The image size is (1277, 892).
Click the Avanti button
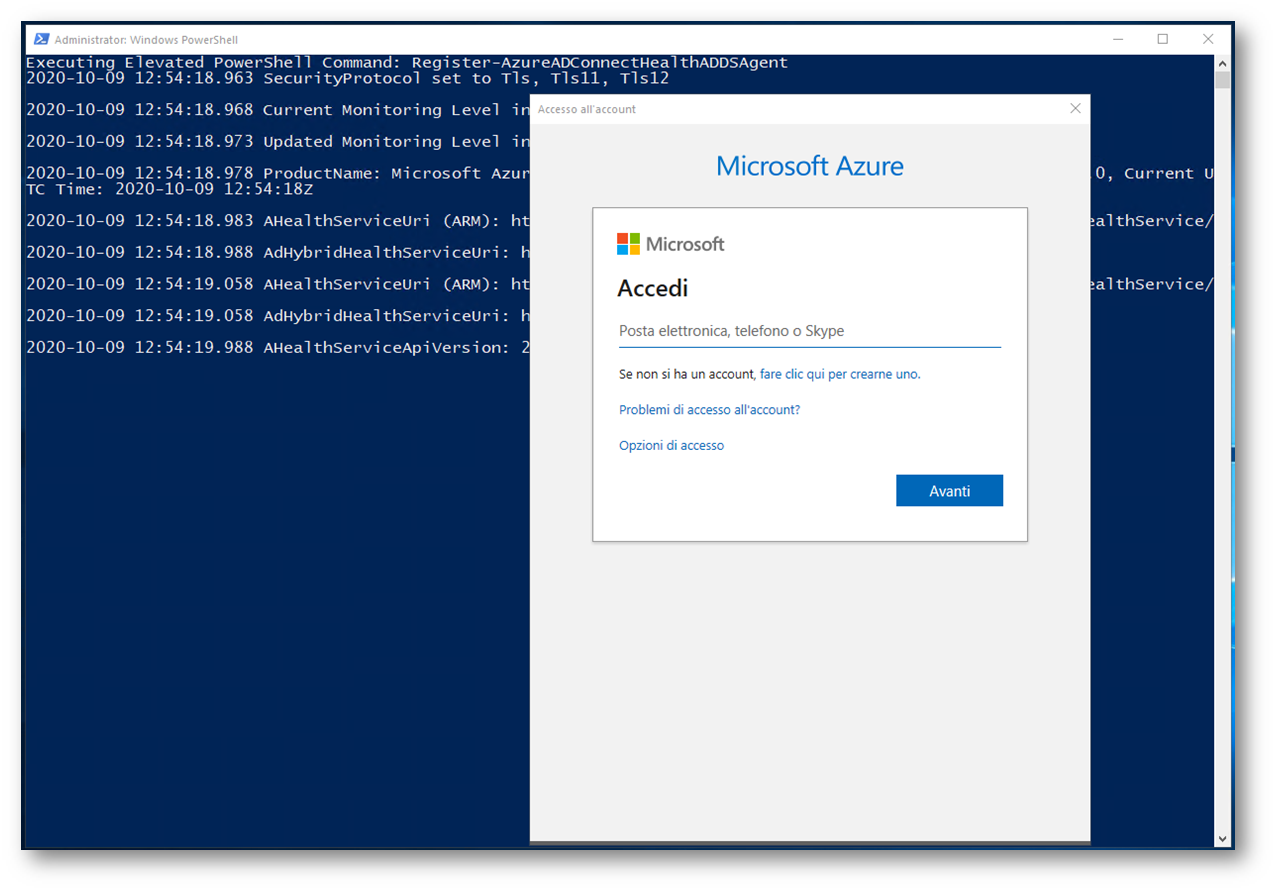pyautogui.click(x=949, y=491)
